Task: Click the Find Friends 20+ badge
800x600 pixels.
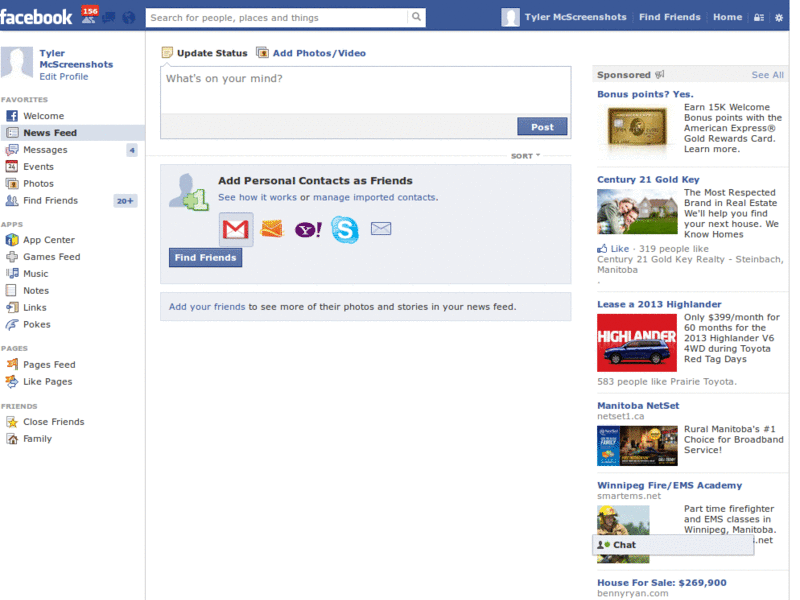Action: click(125, 201)
